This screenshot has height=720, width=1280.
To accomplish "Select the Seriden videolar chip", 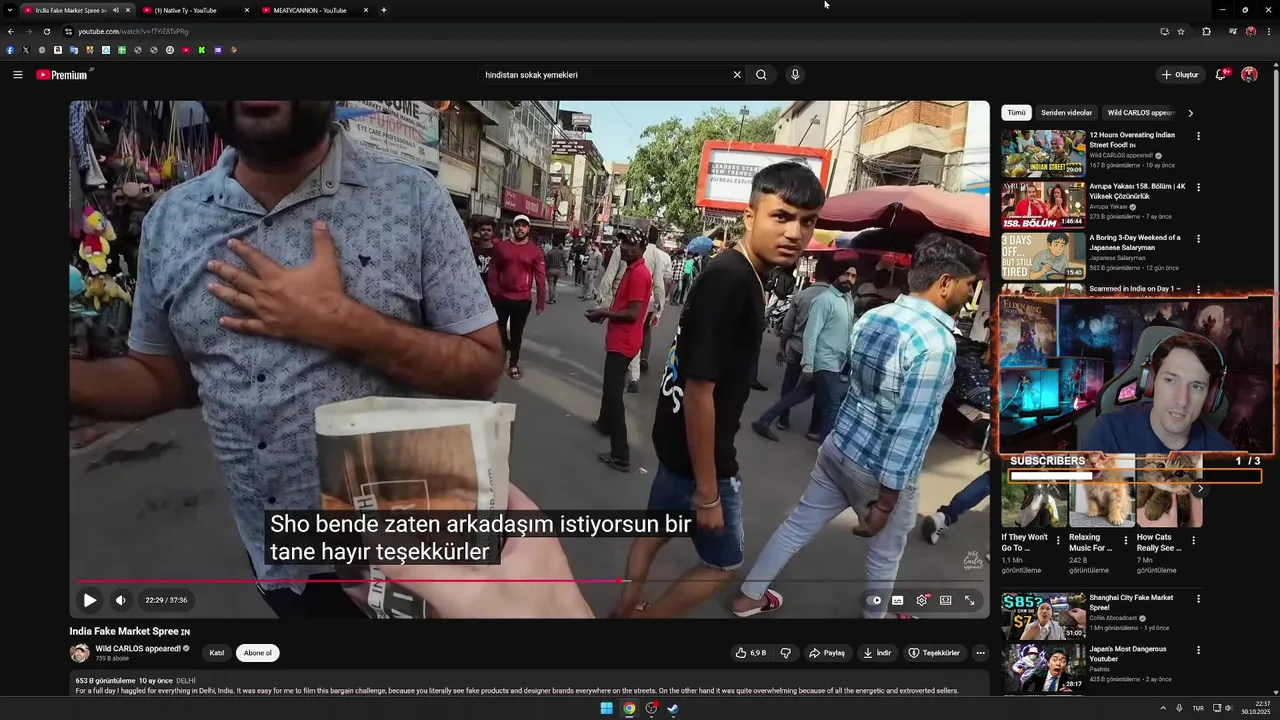I will click(x=1066, y=113).
